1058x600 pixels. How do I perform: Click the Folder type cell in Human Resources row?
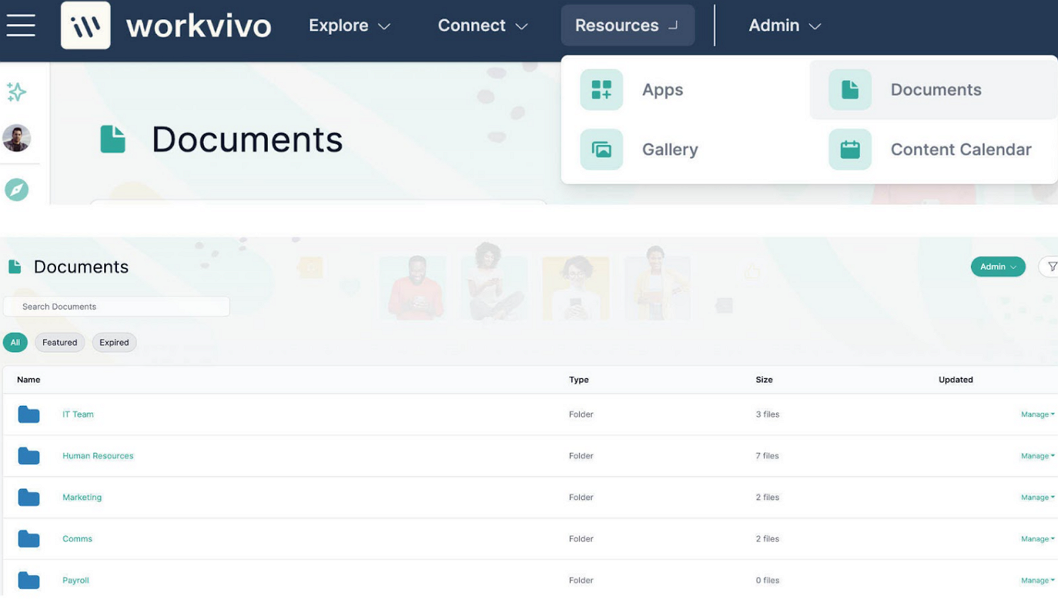tap(581, 456)
